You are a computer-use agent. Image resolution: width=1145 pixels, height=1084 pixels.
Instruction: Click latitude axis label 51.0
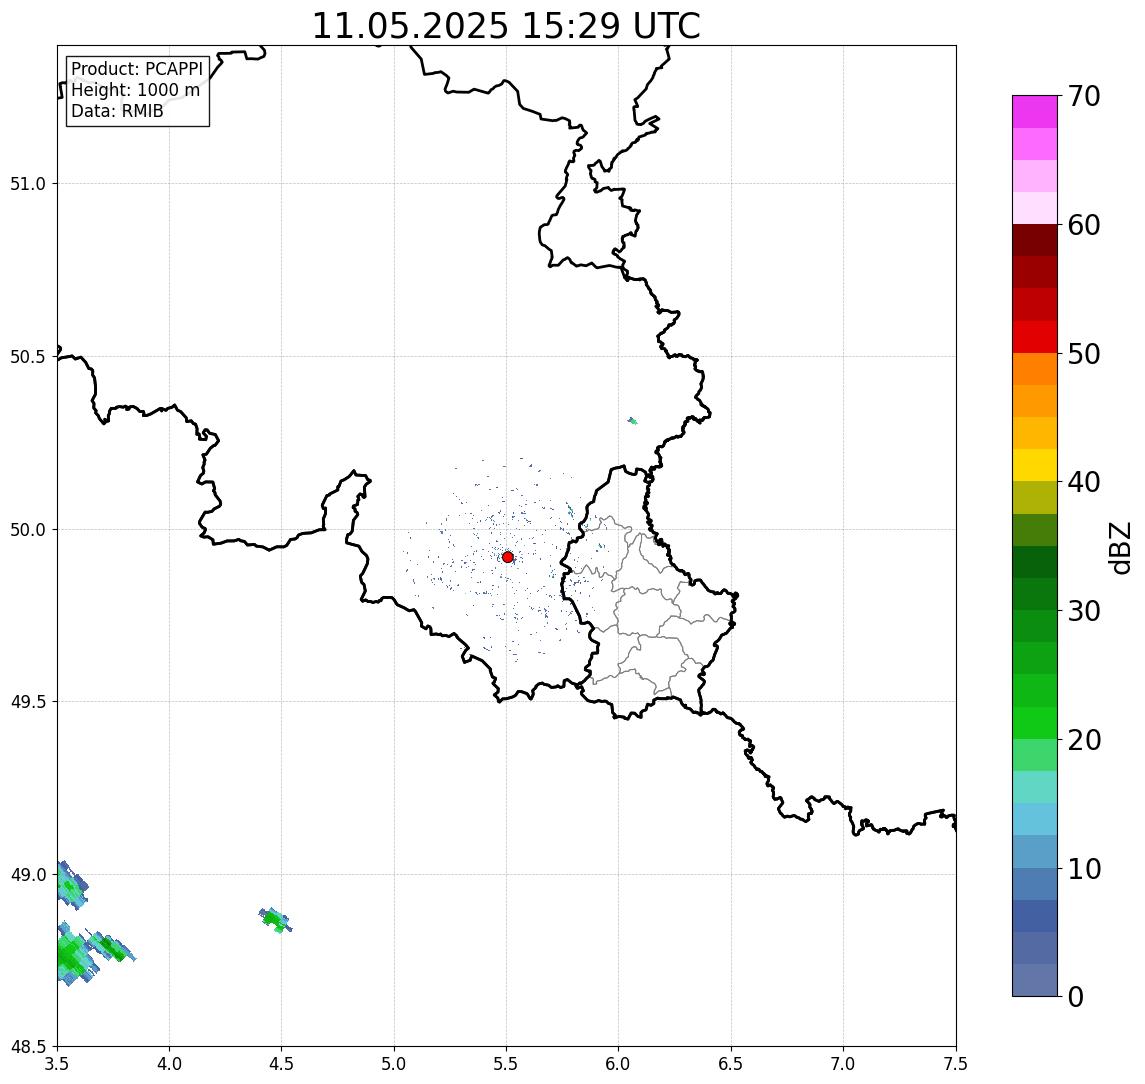tap(28, 183)
